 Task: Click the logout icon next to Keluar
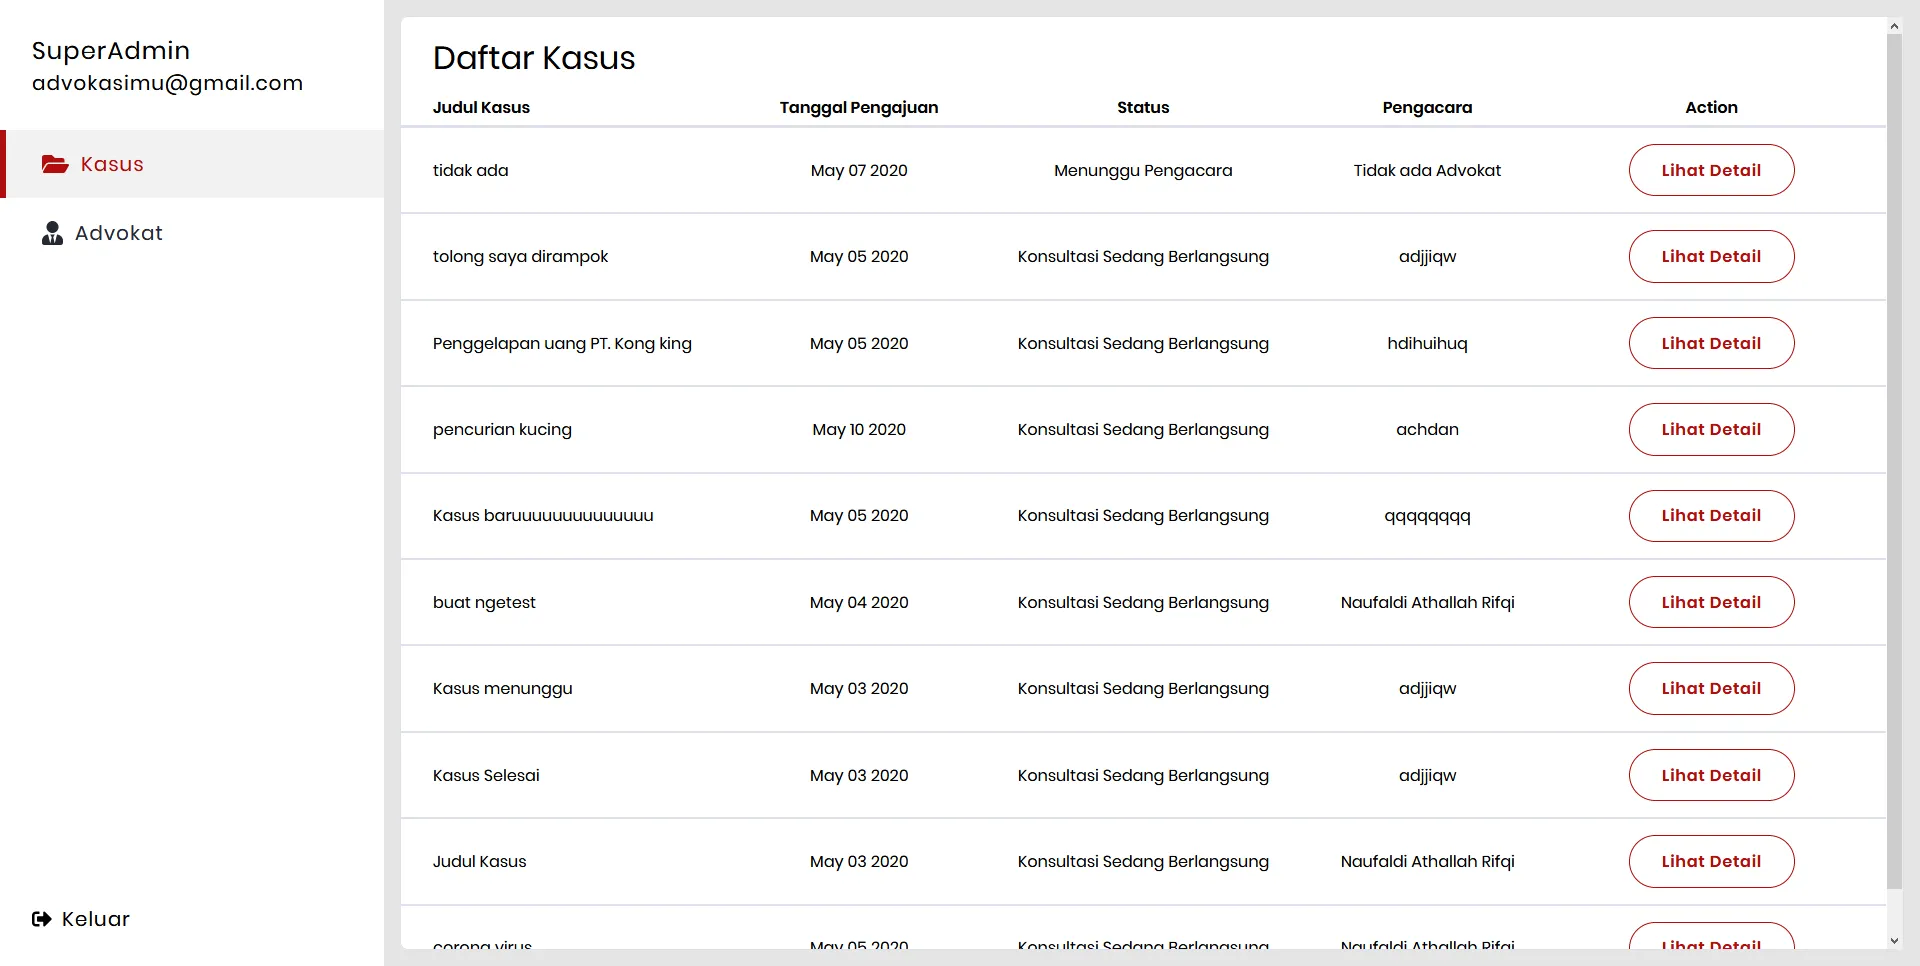click(x=39, y=919)
